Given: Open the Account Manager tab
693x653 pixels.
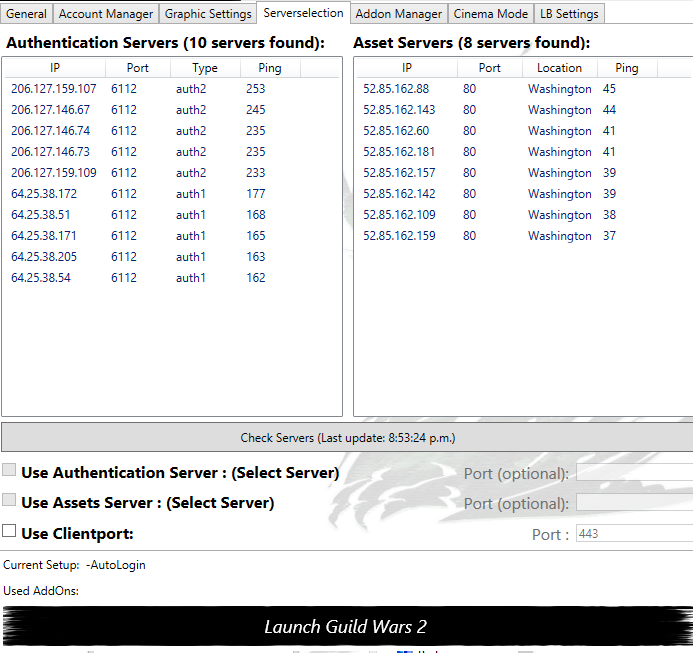Looking at the screenshot, I should click(106, 14).
